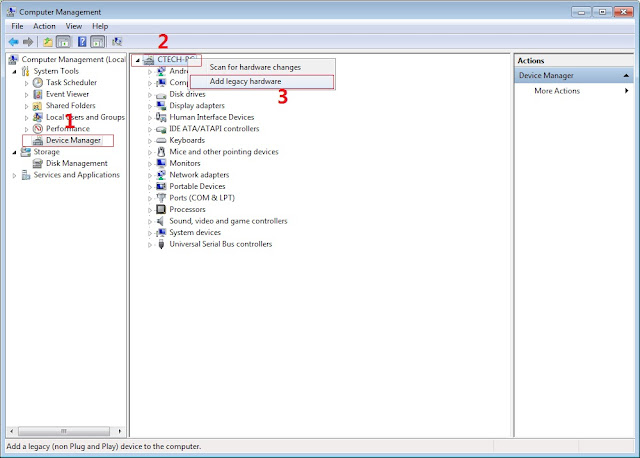Expand the Network adapters category
The width and height of the screenshot is (640, 458).
[150, 176]
